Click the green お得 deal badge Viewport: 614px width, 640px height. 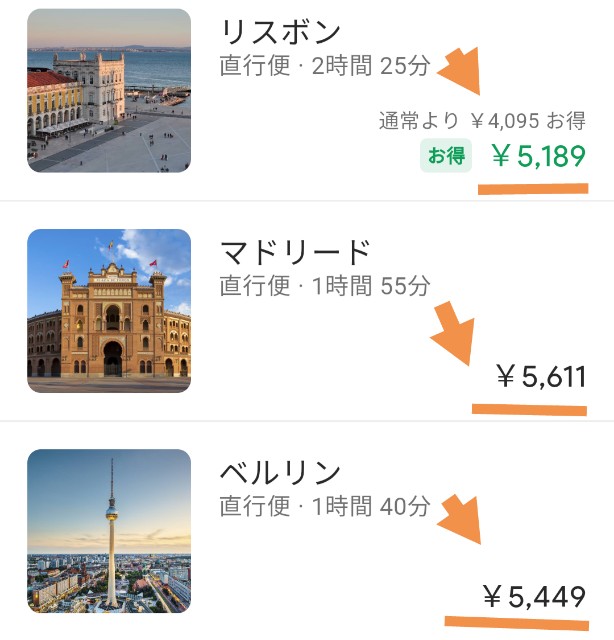(445, 156)
